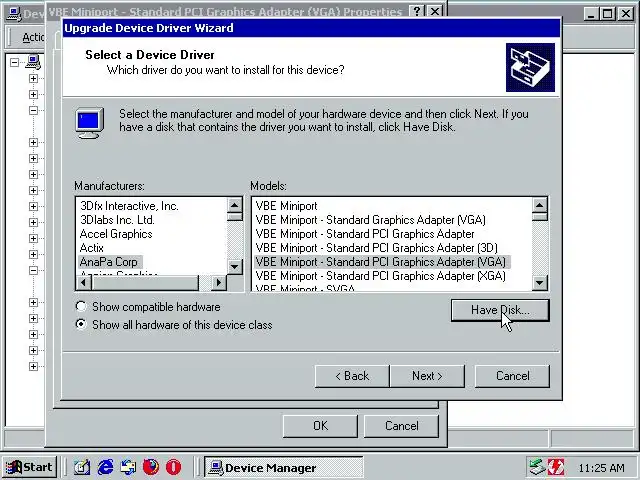Select manufacturer AnaPa Corp

click(x=109, y=262)
